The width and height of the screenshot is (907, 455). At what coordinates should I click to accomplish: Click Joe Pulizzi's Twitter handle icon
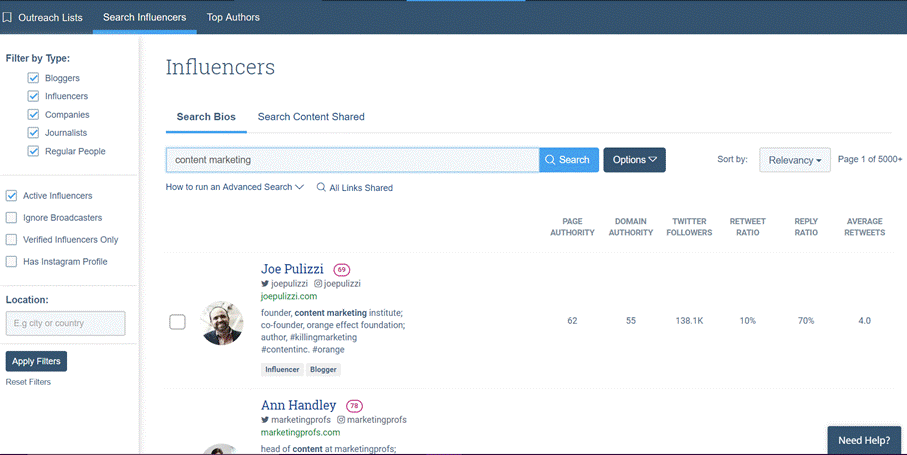click(266, 284)
